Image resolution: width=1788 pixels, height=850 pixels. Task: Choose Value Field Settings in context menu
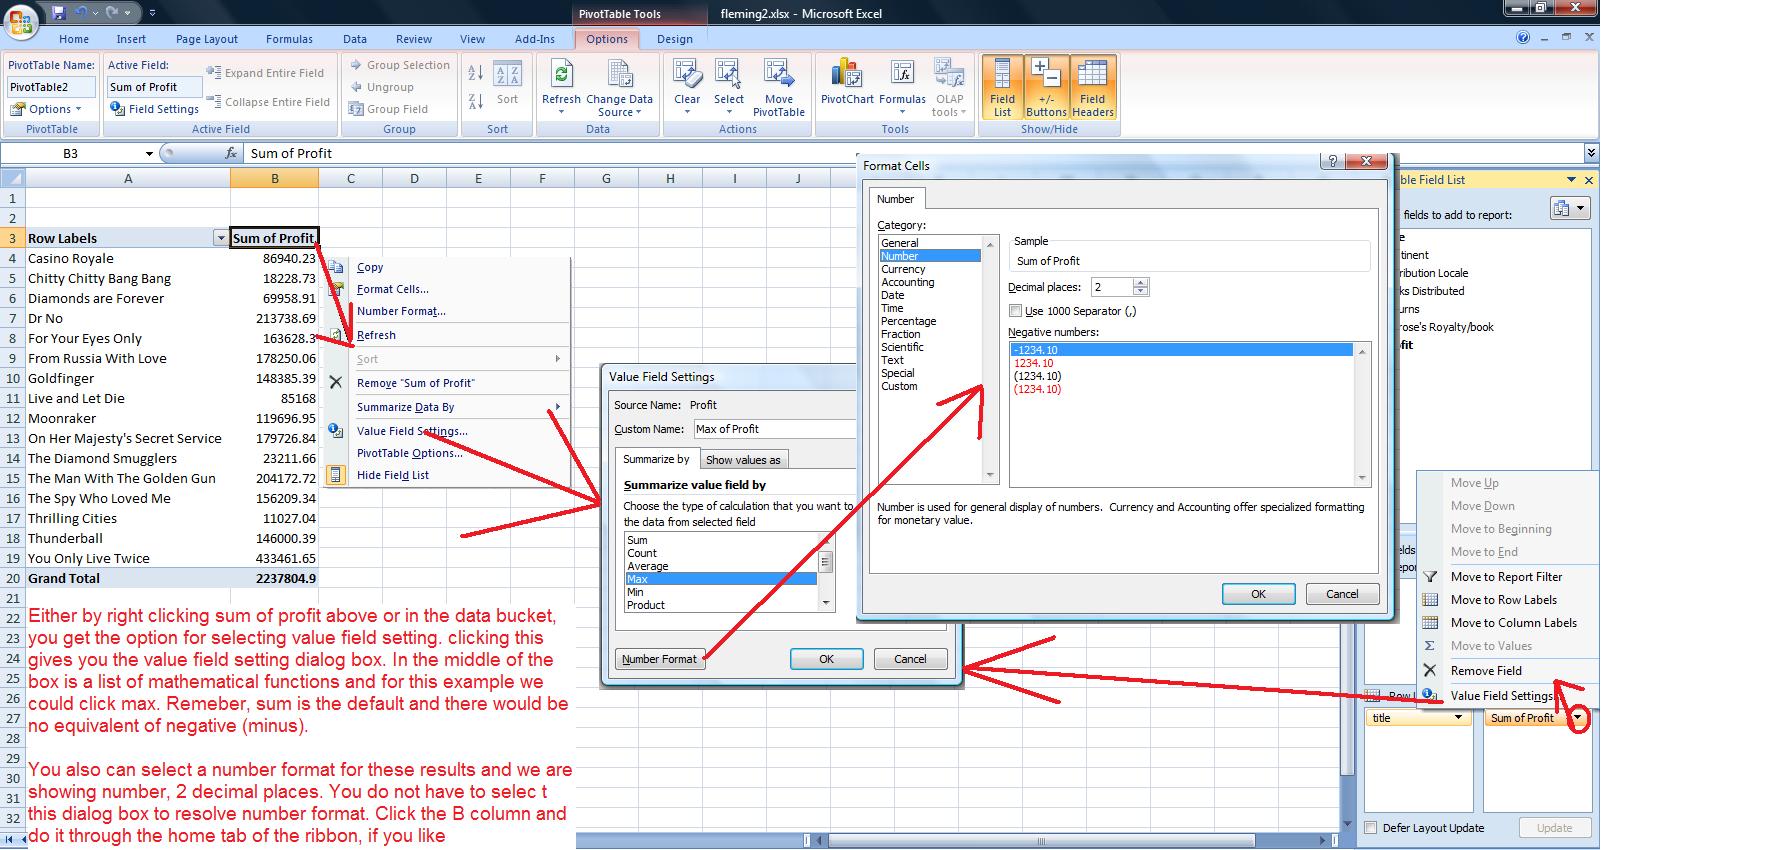412,431
